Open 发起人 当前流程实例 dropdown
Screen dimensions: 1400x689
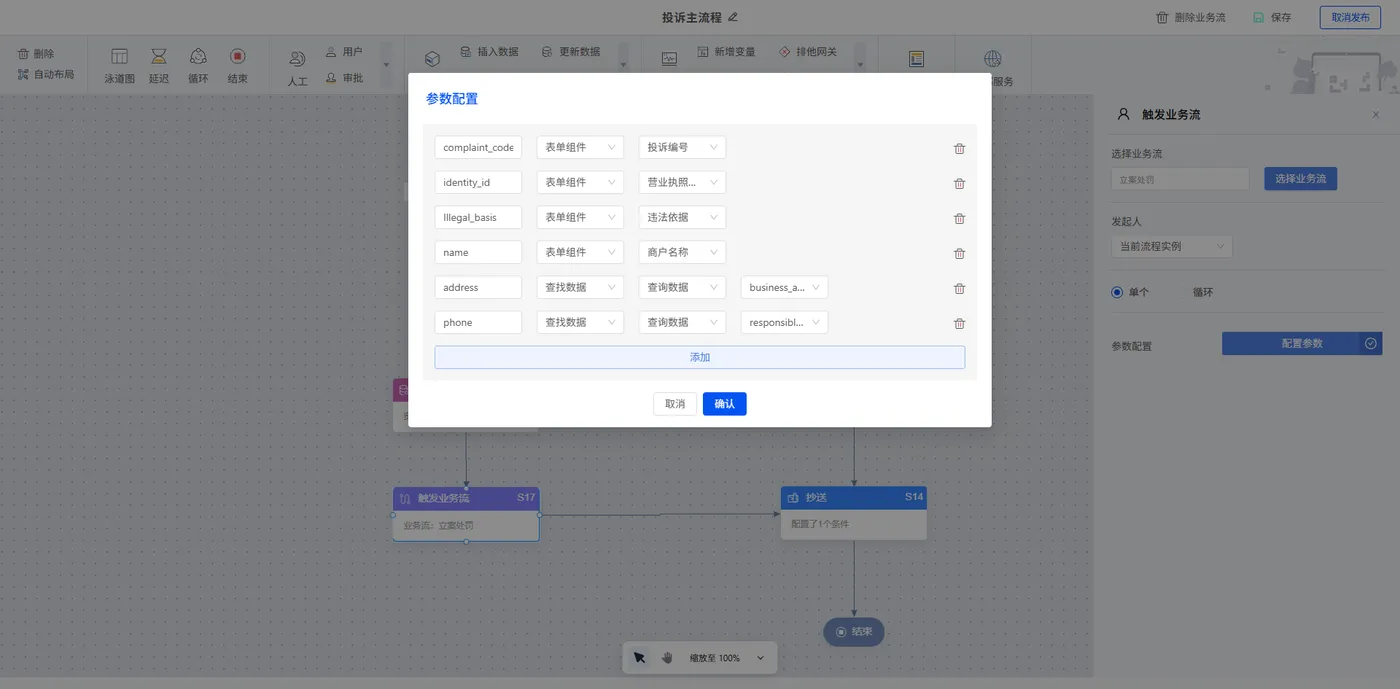coord(1172,246)
